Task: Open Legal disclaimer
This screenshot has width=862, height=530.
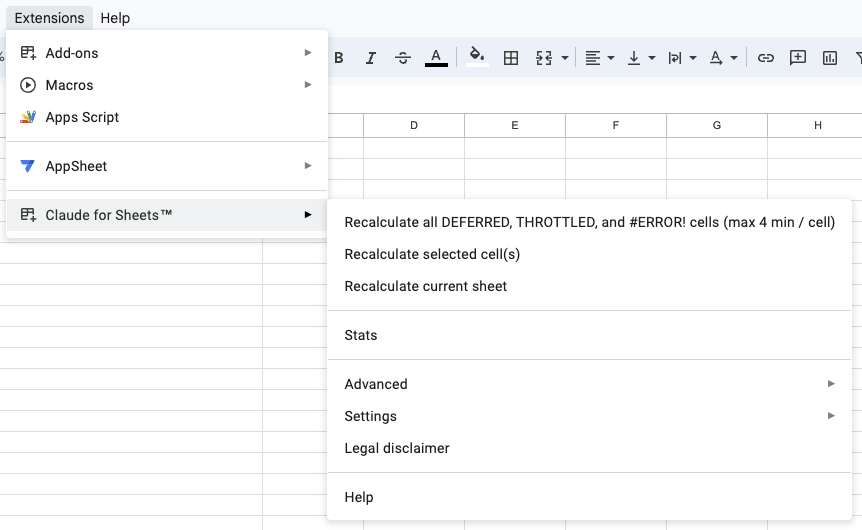Action: tap(589, 448)
